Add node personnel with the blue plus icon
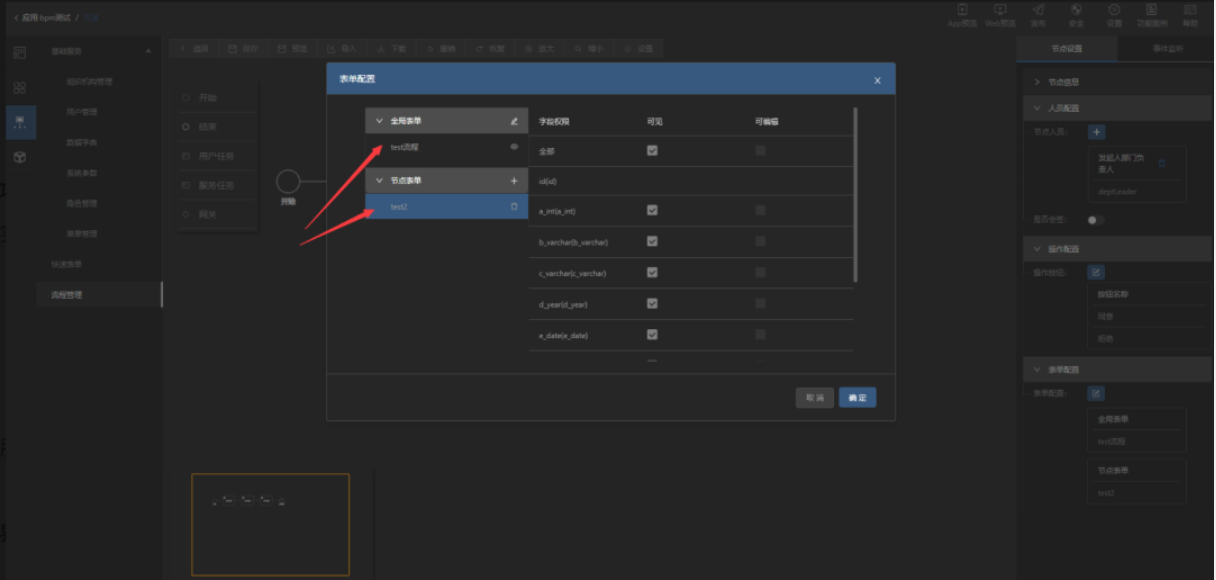This screenshot has height=580, width=1216. [1096, 132]
